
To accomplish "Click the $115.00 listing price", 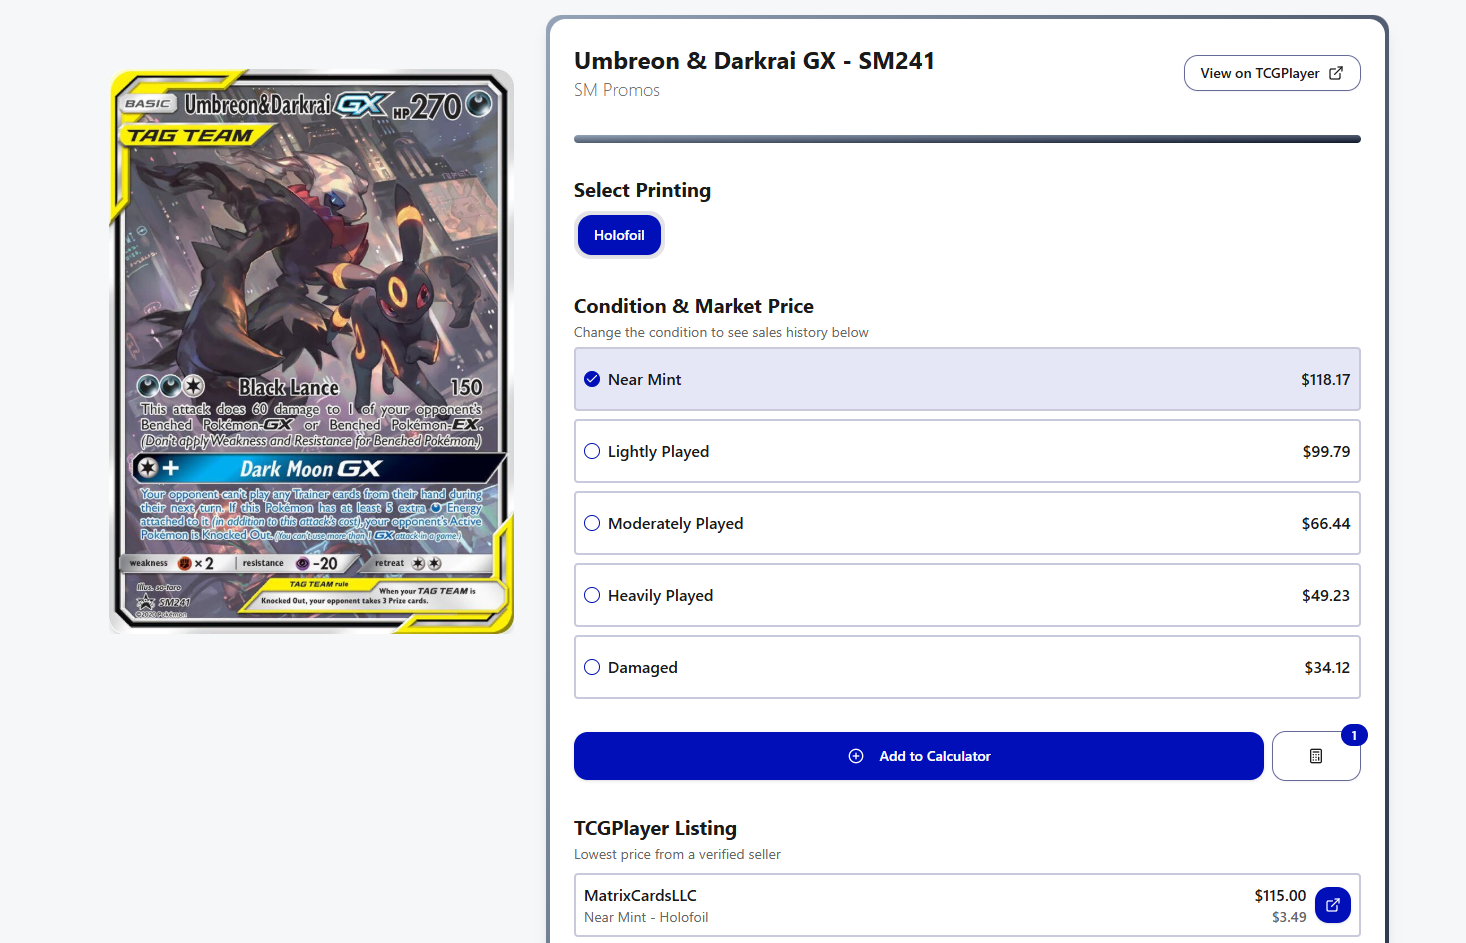I will click(x=1280, y=895).
